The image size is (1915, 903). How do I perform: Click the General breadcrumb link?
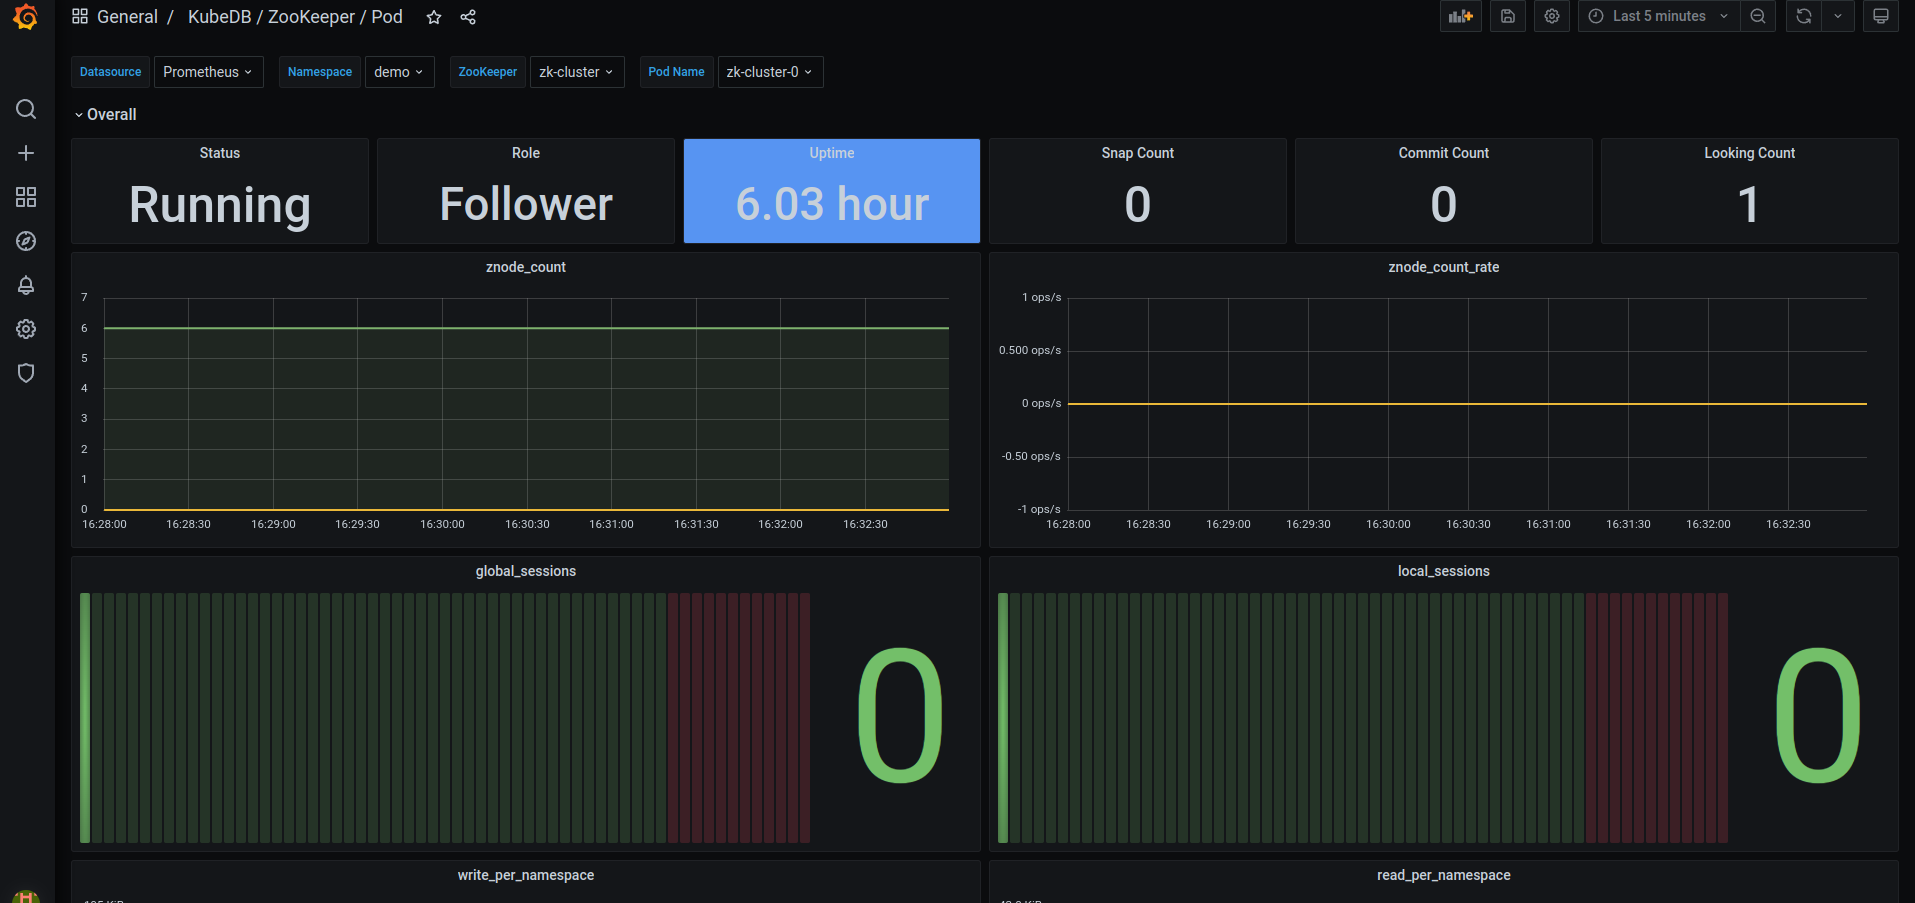click(127, 17)
